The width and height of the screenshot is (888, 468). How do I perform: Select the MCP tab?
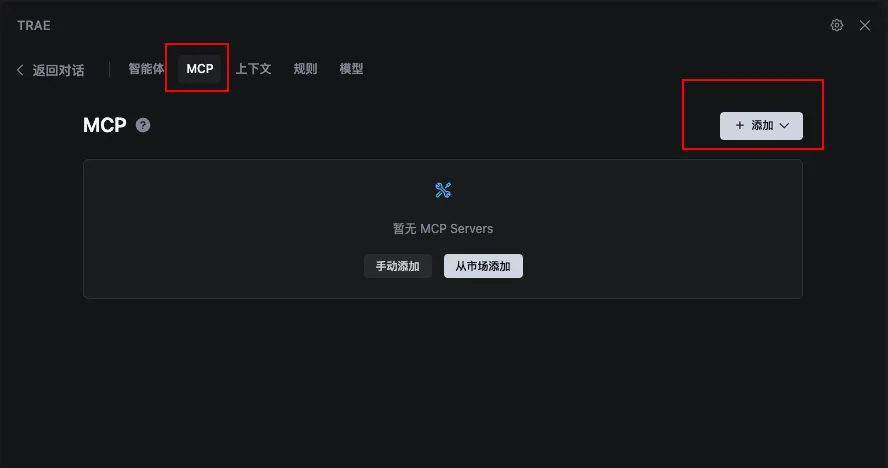[199, 69]
